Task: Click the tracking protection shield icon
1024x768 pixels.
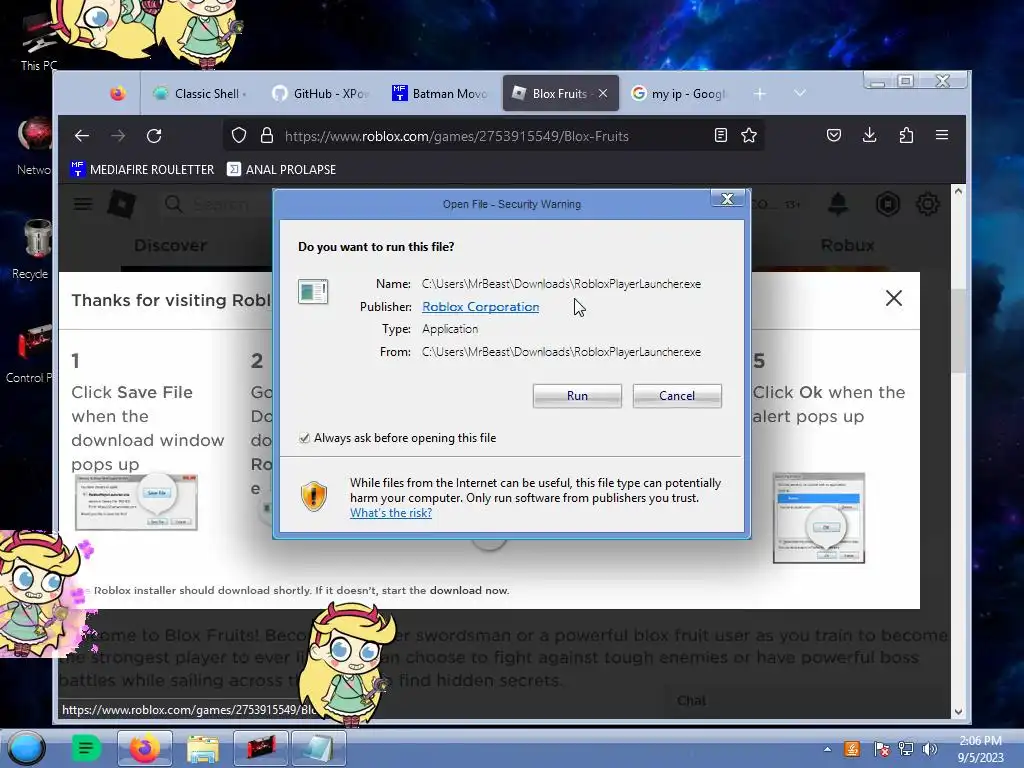Action: click(239, 136)
